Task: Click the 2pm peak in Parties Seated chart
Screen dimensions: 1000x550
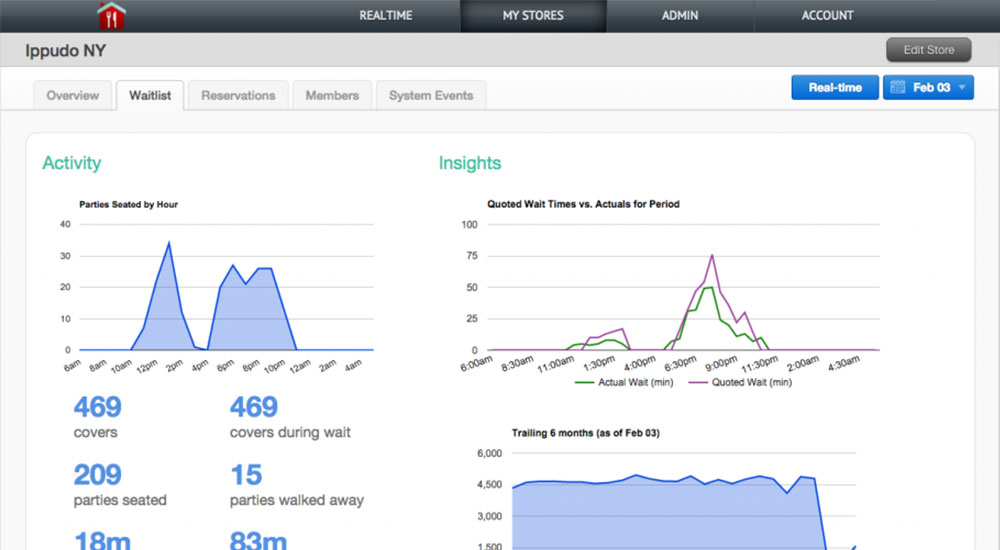Action: [169, 242]
